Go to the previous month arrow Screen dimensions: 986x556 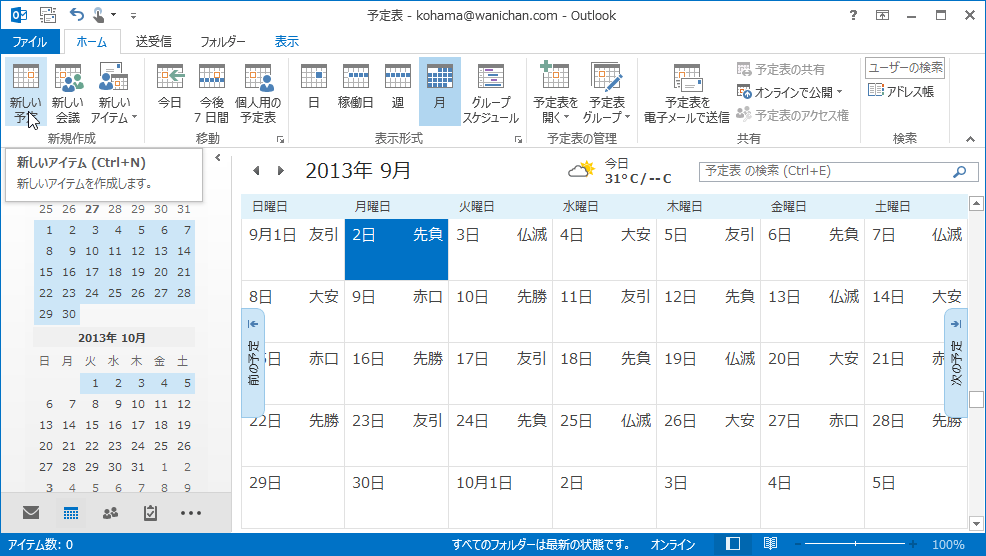pyautogui.click(x=256, y=170)
